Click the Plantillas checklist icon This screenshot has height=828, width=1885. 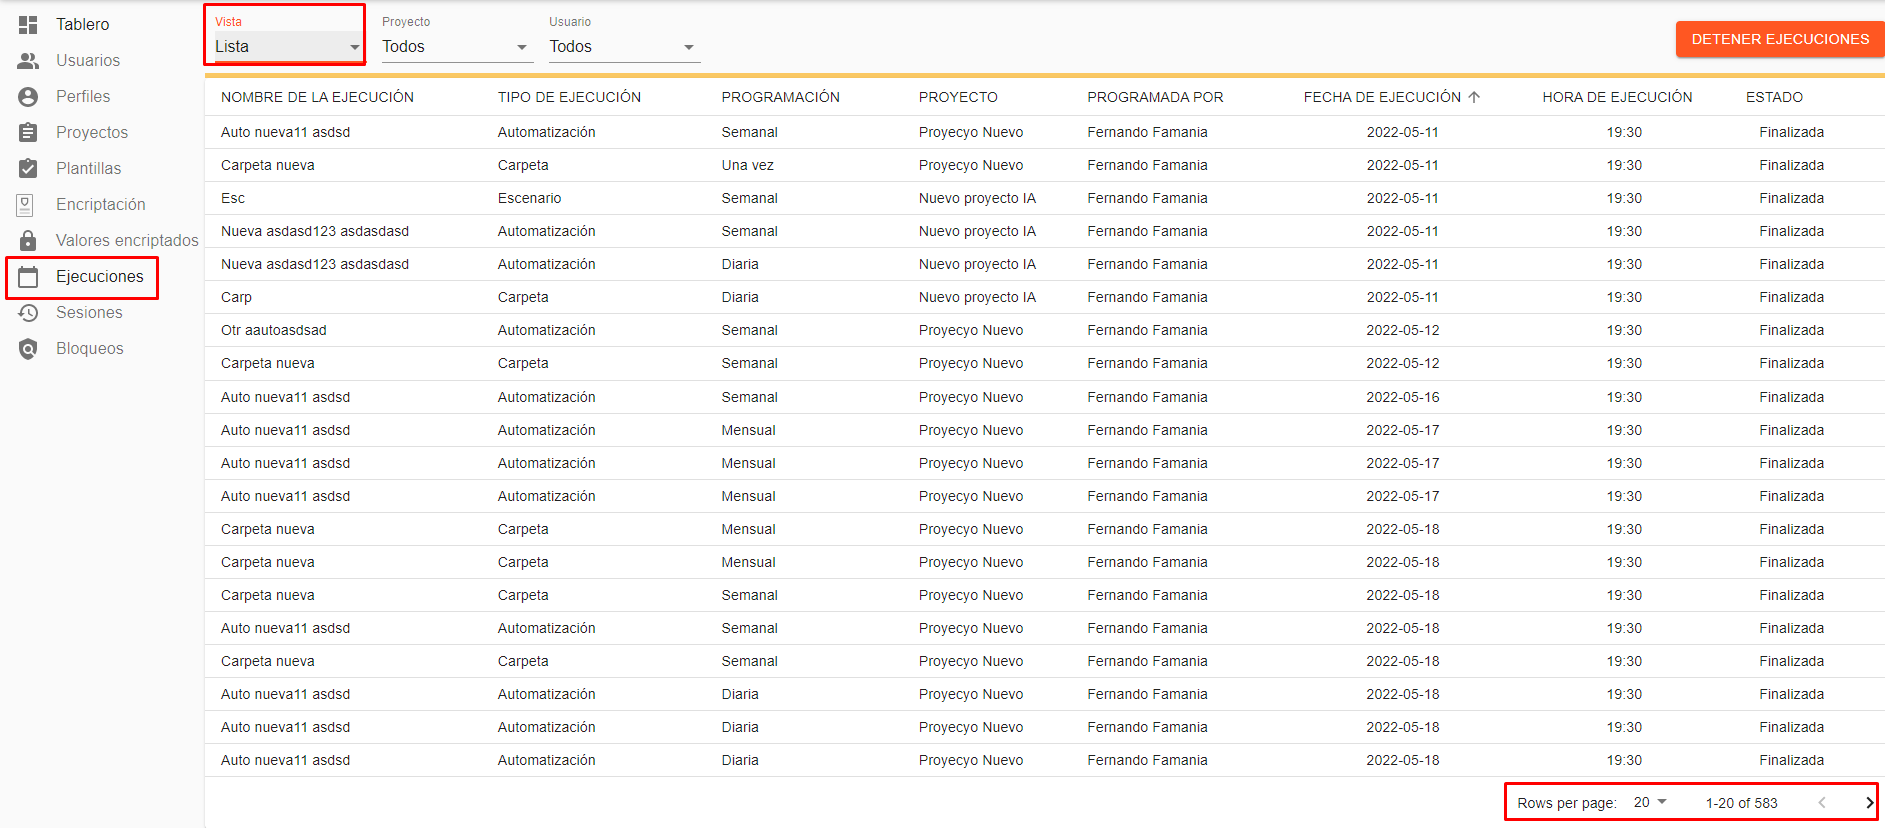point(28,168)
